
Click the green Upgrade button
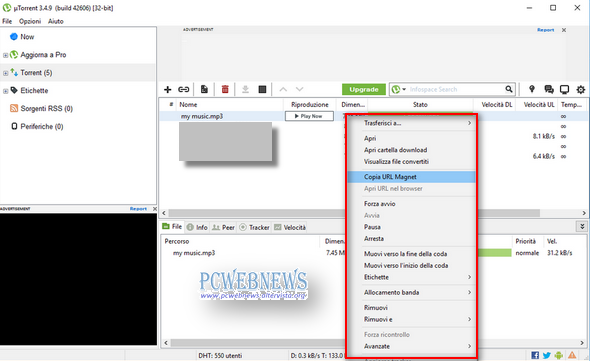pos(364,90)
